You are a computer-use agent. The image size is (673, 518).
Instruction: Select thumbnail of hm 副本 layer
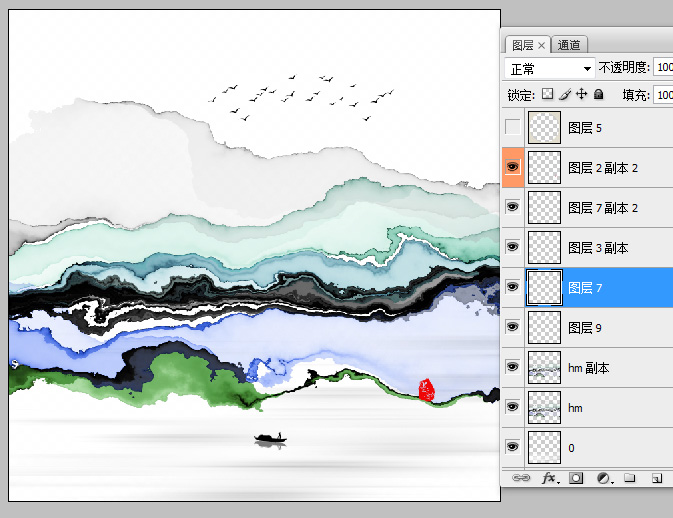coord(544,367)
